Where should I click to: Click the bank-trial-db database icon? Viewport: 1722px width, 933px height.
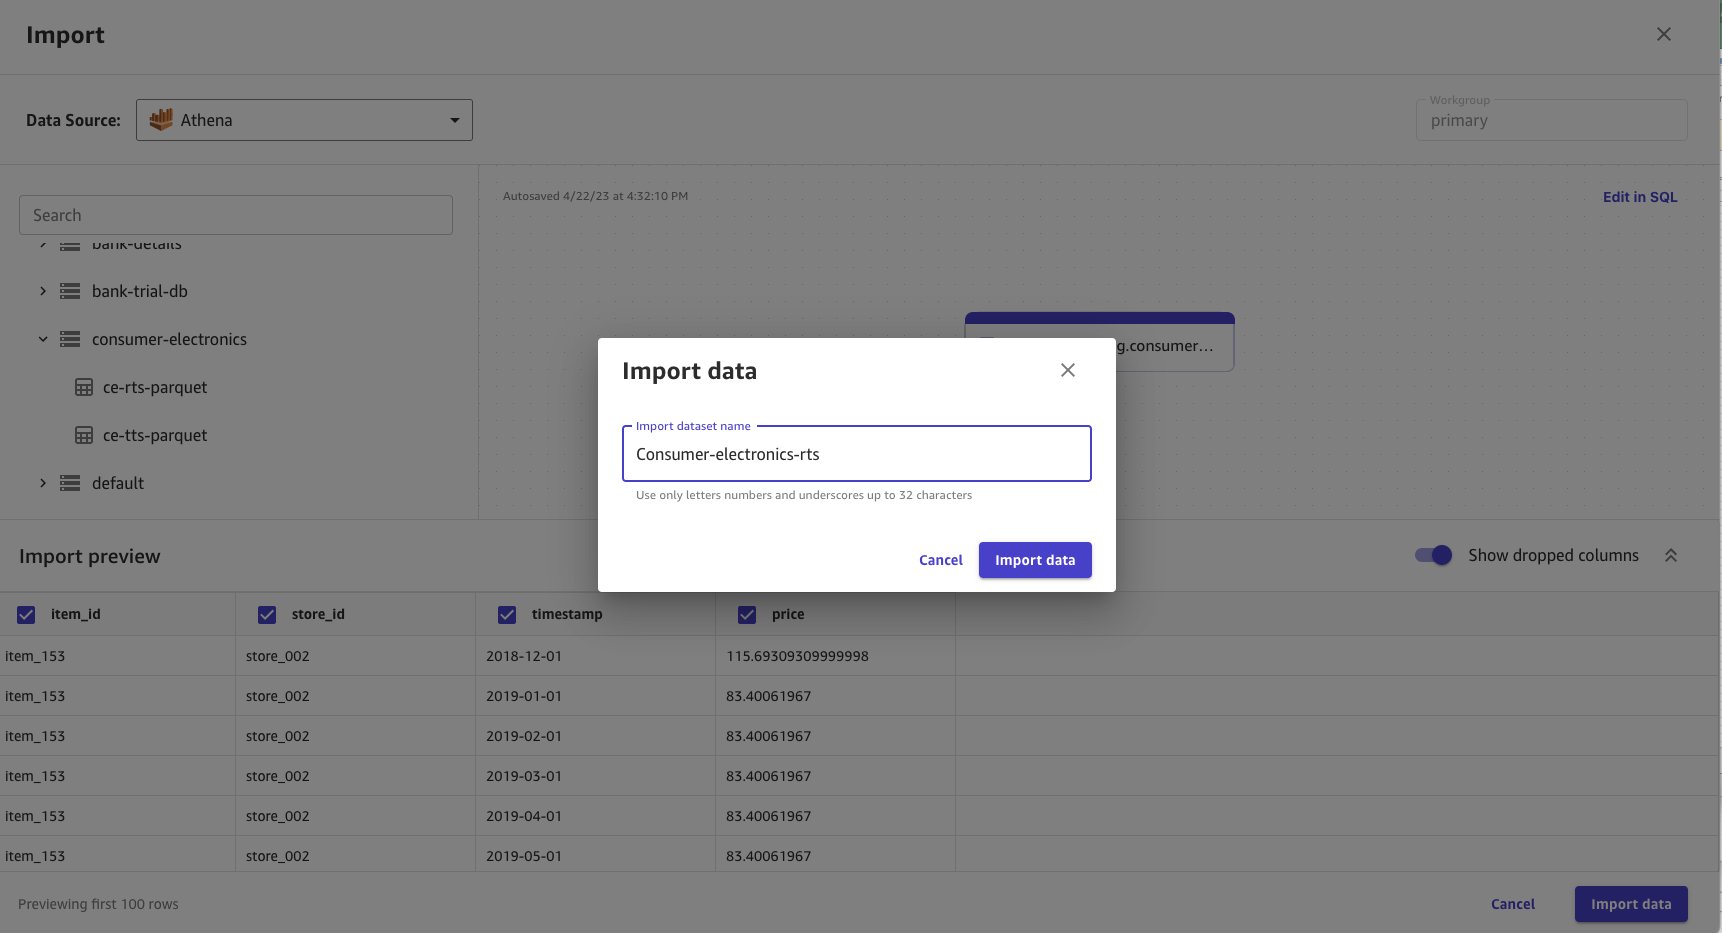70,291
